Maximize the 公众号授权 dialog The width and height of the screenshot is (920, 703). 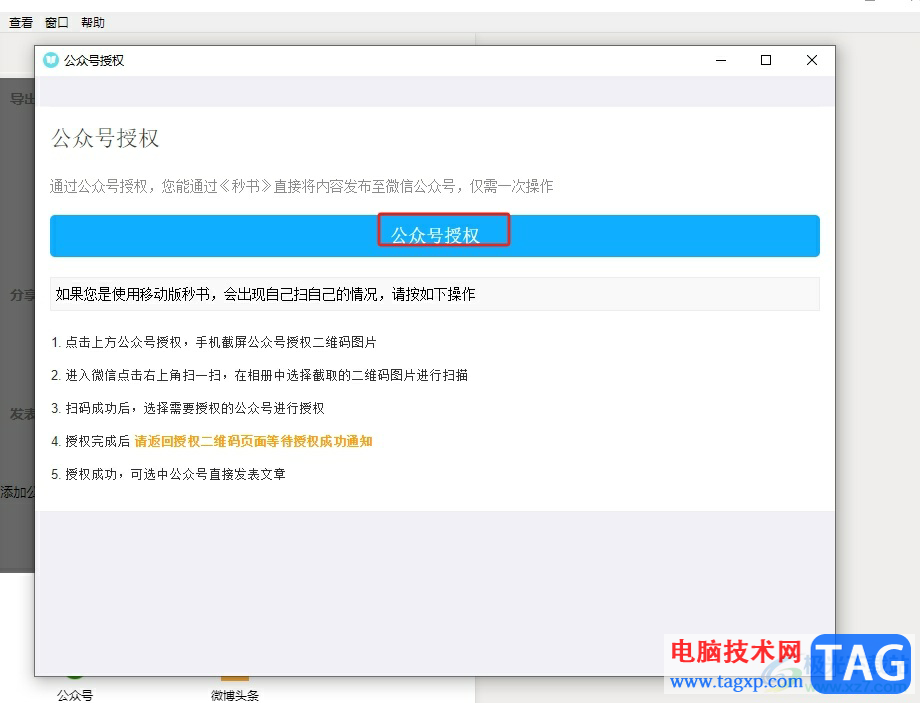766,60
